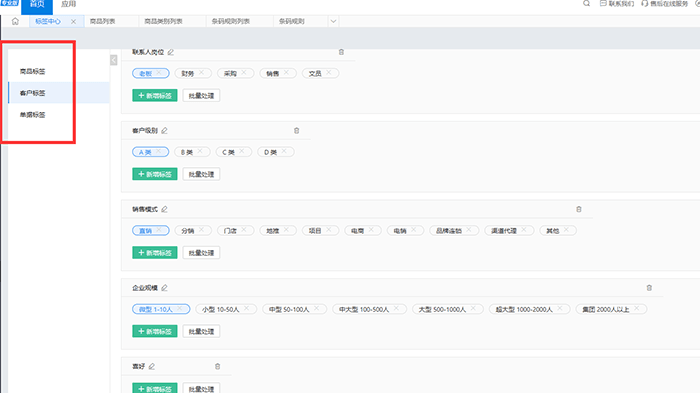Viewport: 700px width, 393px height.
Task: Remove the B类 tag
Action: point(200,151)
